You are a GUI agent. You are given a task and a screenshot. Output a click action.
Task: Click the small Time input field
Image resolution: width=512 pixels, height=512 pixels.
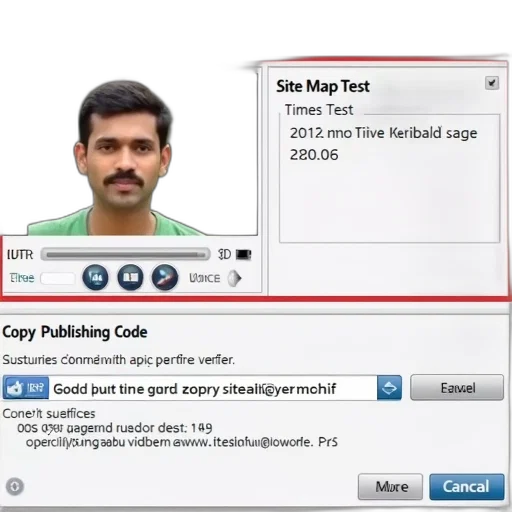click(58, 278)
